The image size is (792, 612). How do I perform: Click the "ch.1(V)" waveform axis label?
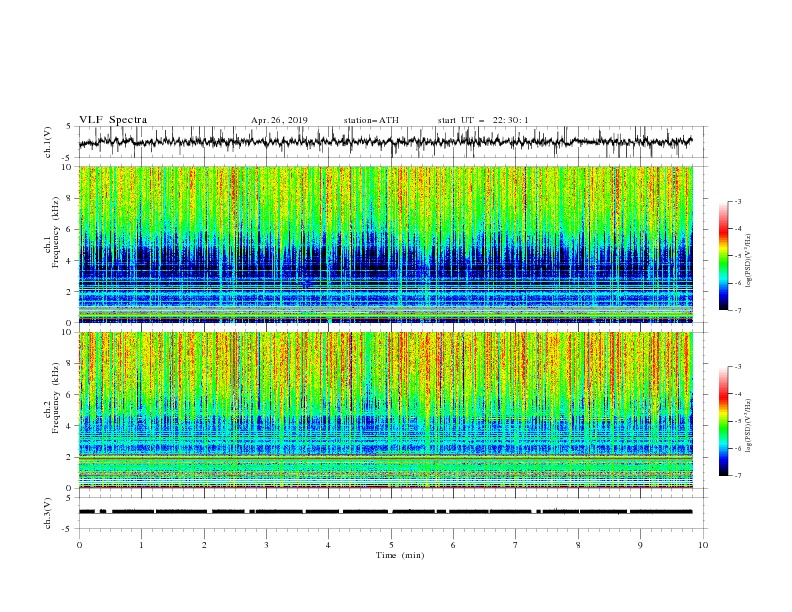pos(48,142)
